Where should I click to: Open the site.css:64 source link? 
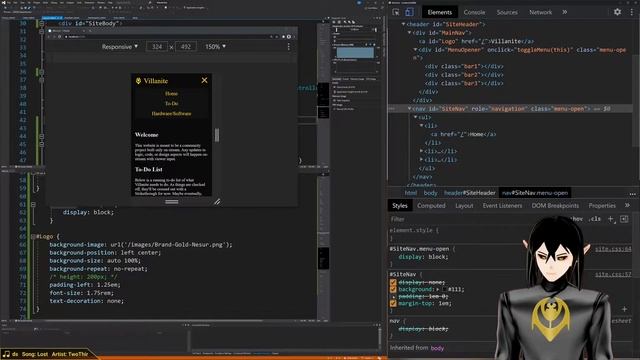click(613, 249)
